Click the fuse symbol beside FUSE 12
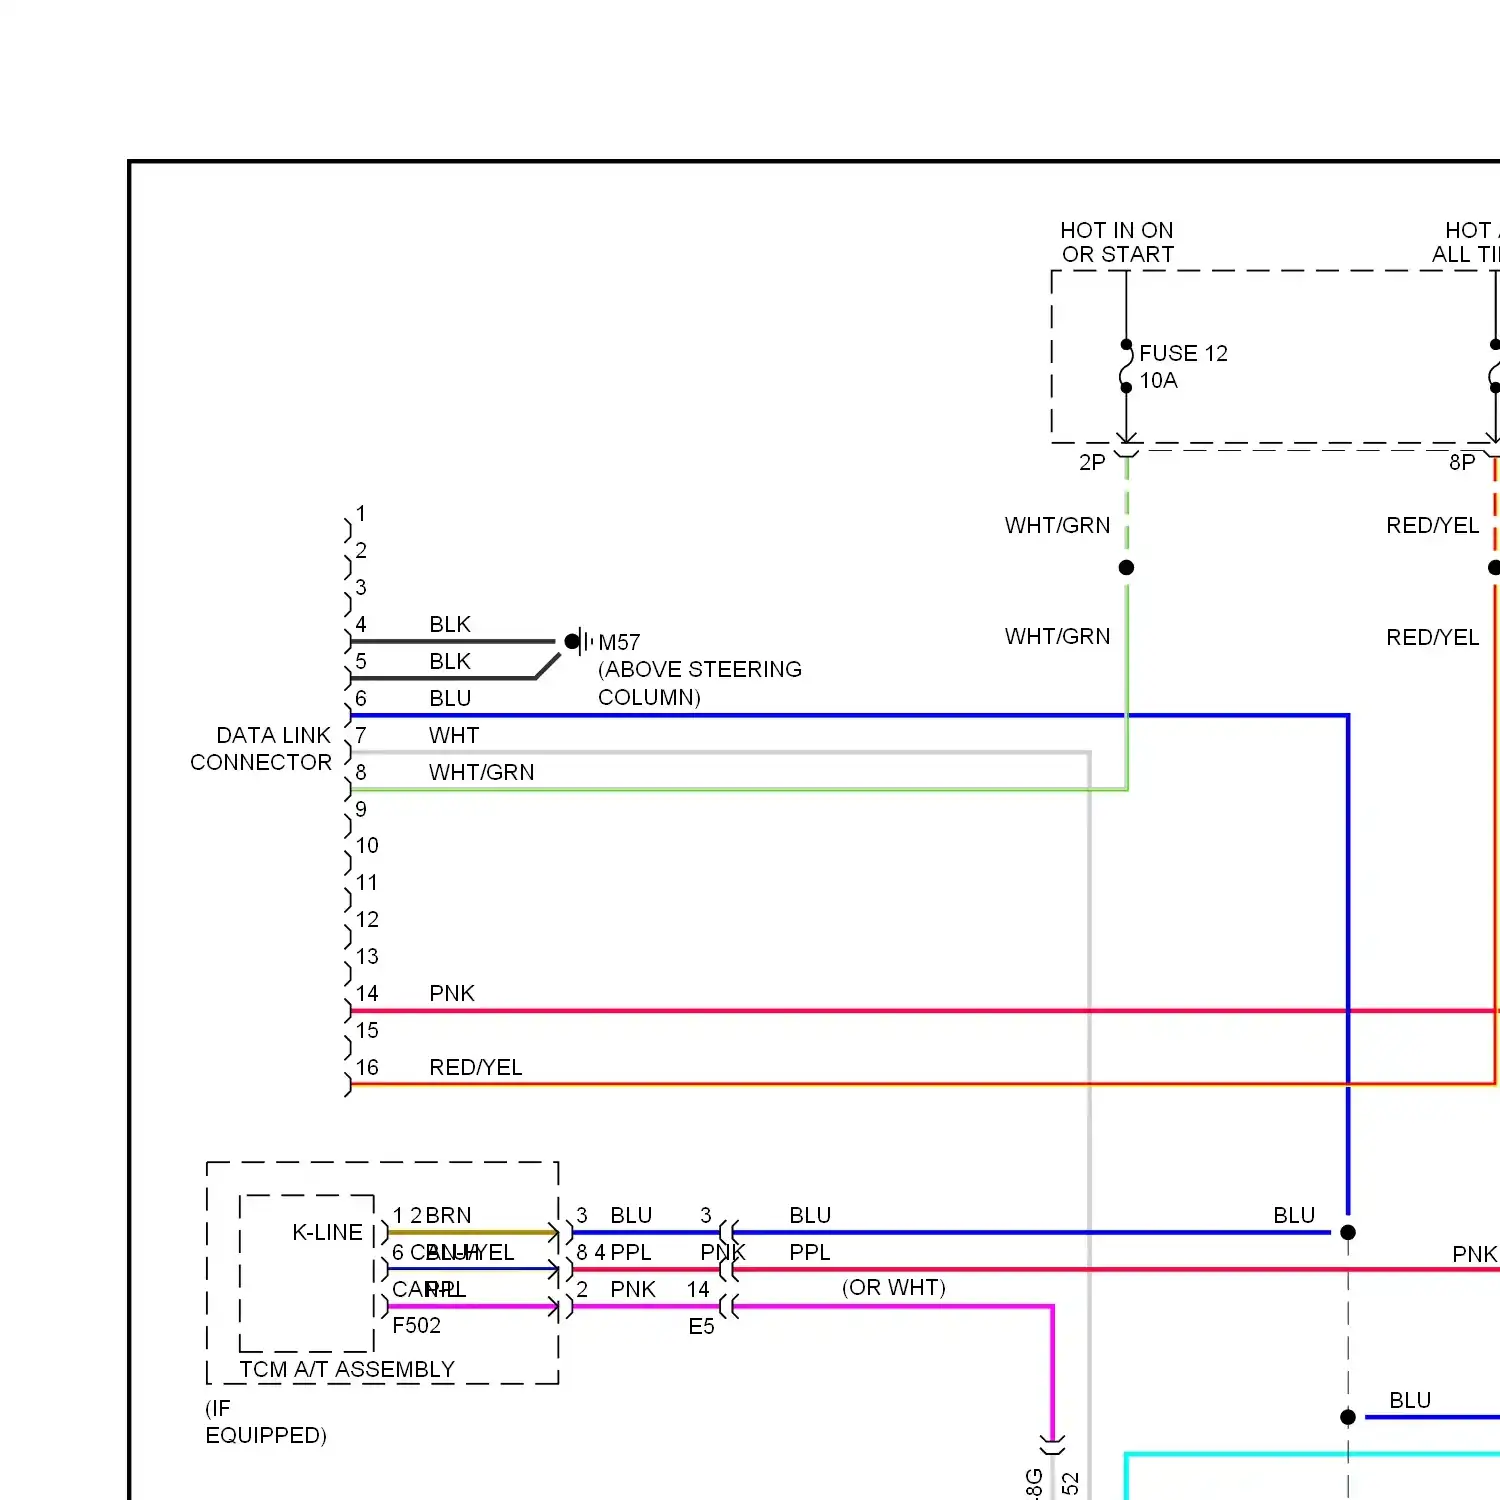 pyautogui.click(x=1126, y=366)
